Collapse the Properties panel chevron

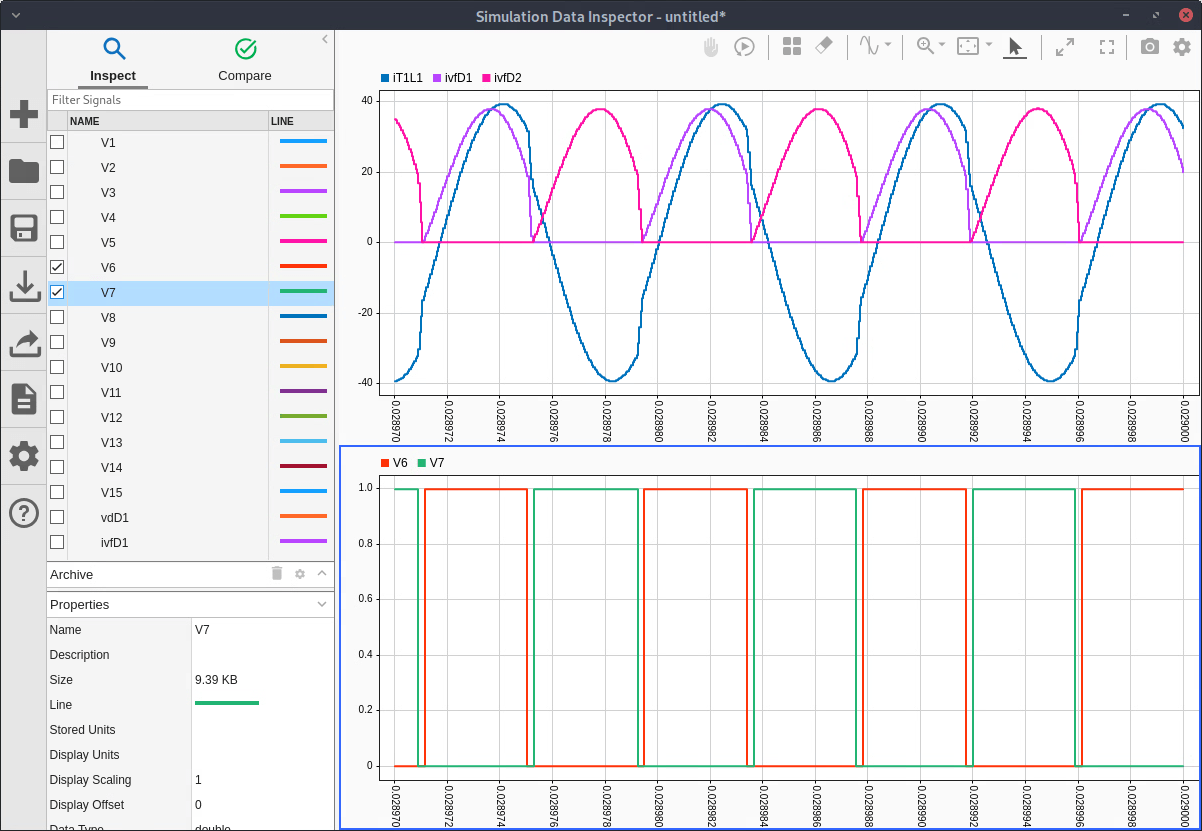[x=322, y=604]
